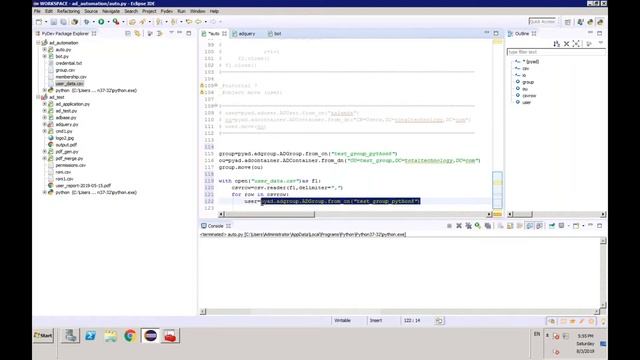640x360 pixels.
Task: Collapse All in PyDev Package Explorer
Action: point(128,33)
